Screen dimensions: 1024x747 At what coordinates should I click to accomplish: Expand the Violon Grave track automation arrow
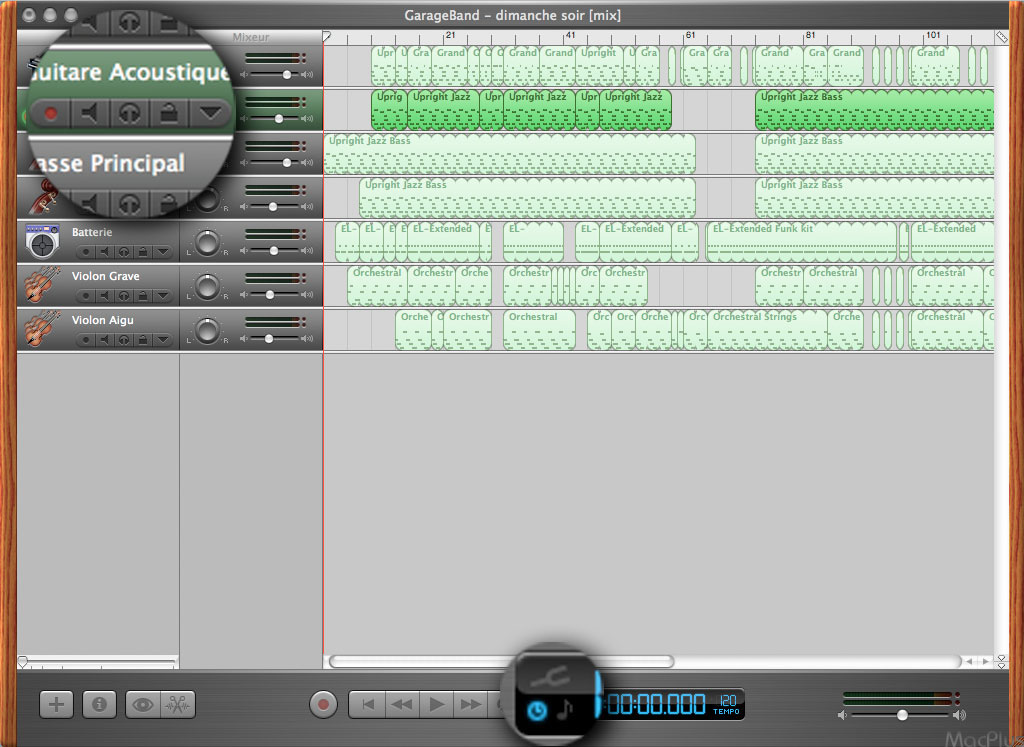[x=162, y=296]
